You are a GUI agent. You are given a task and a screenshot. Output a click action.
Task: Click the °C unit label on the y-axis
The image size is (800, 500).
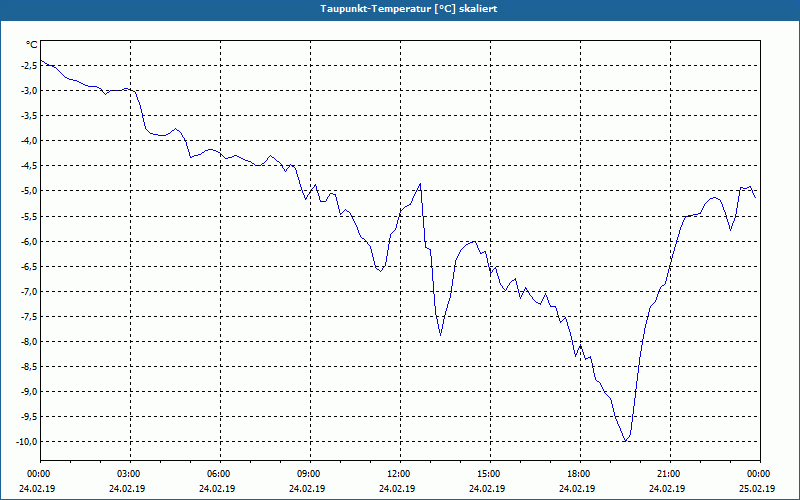tap(32, 45)
